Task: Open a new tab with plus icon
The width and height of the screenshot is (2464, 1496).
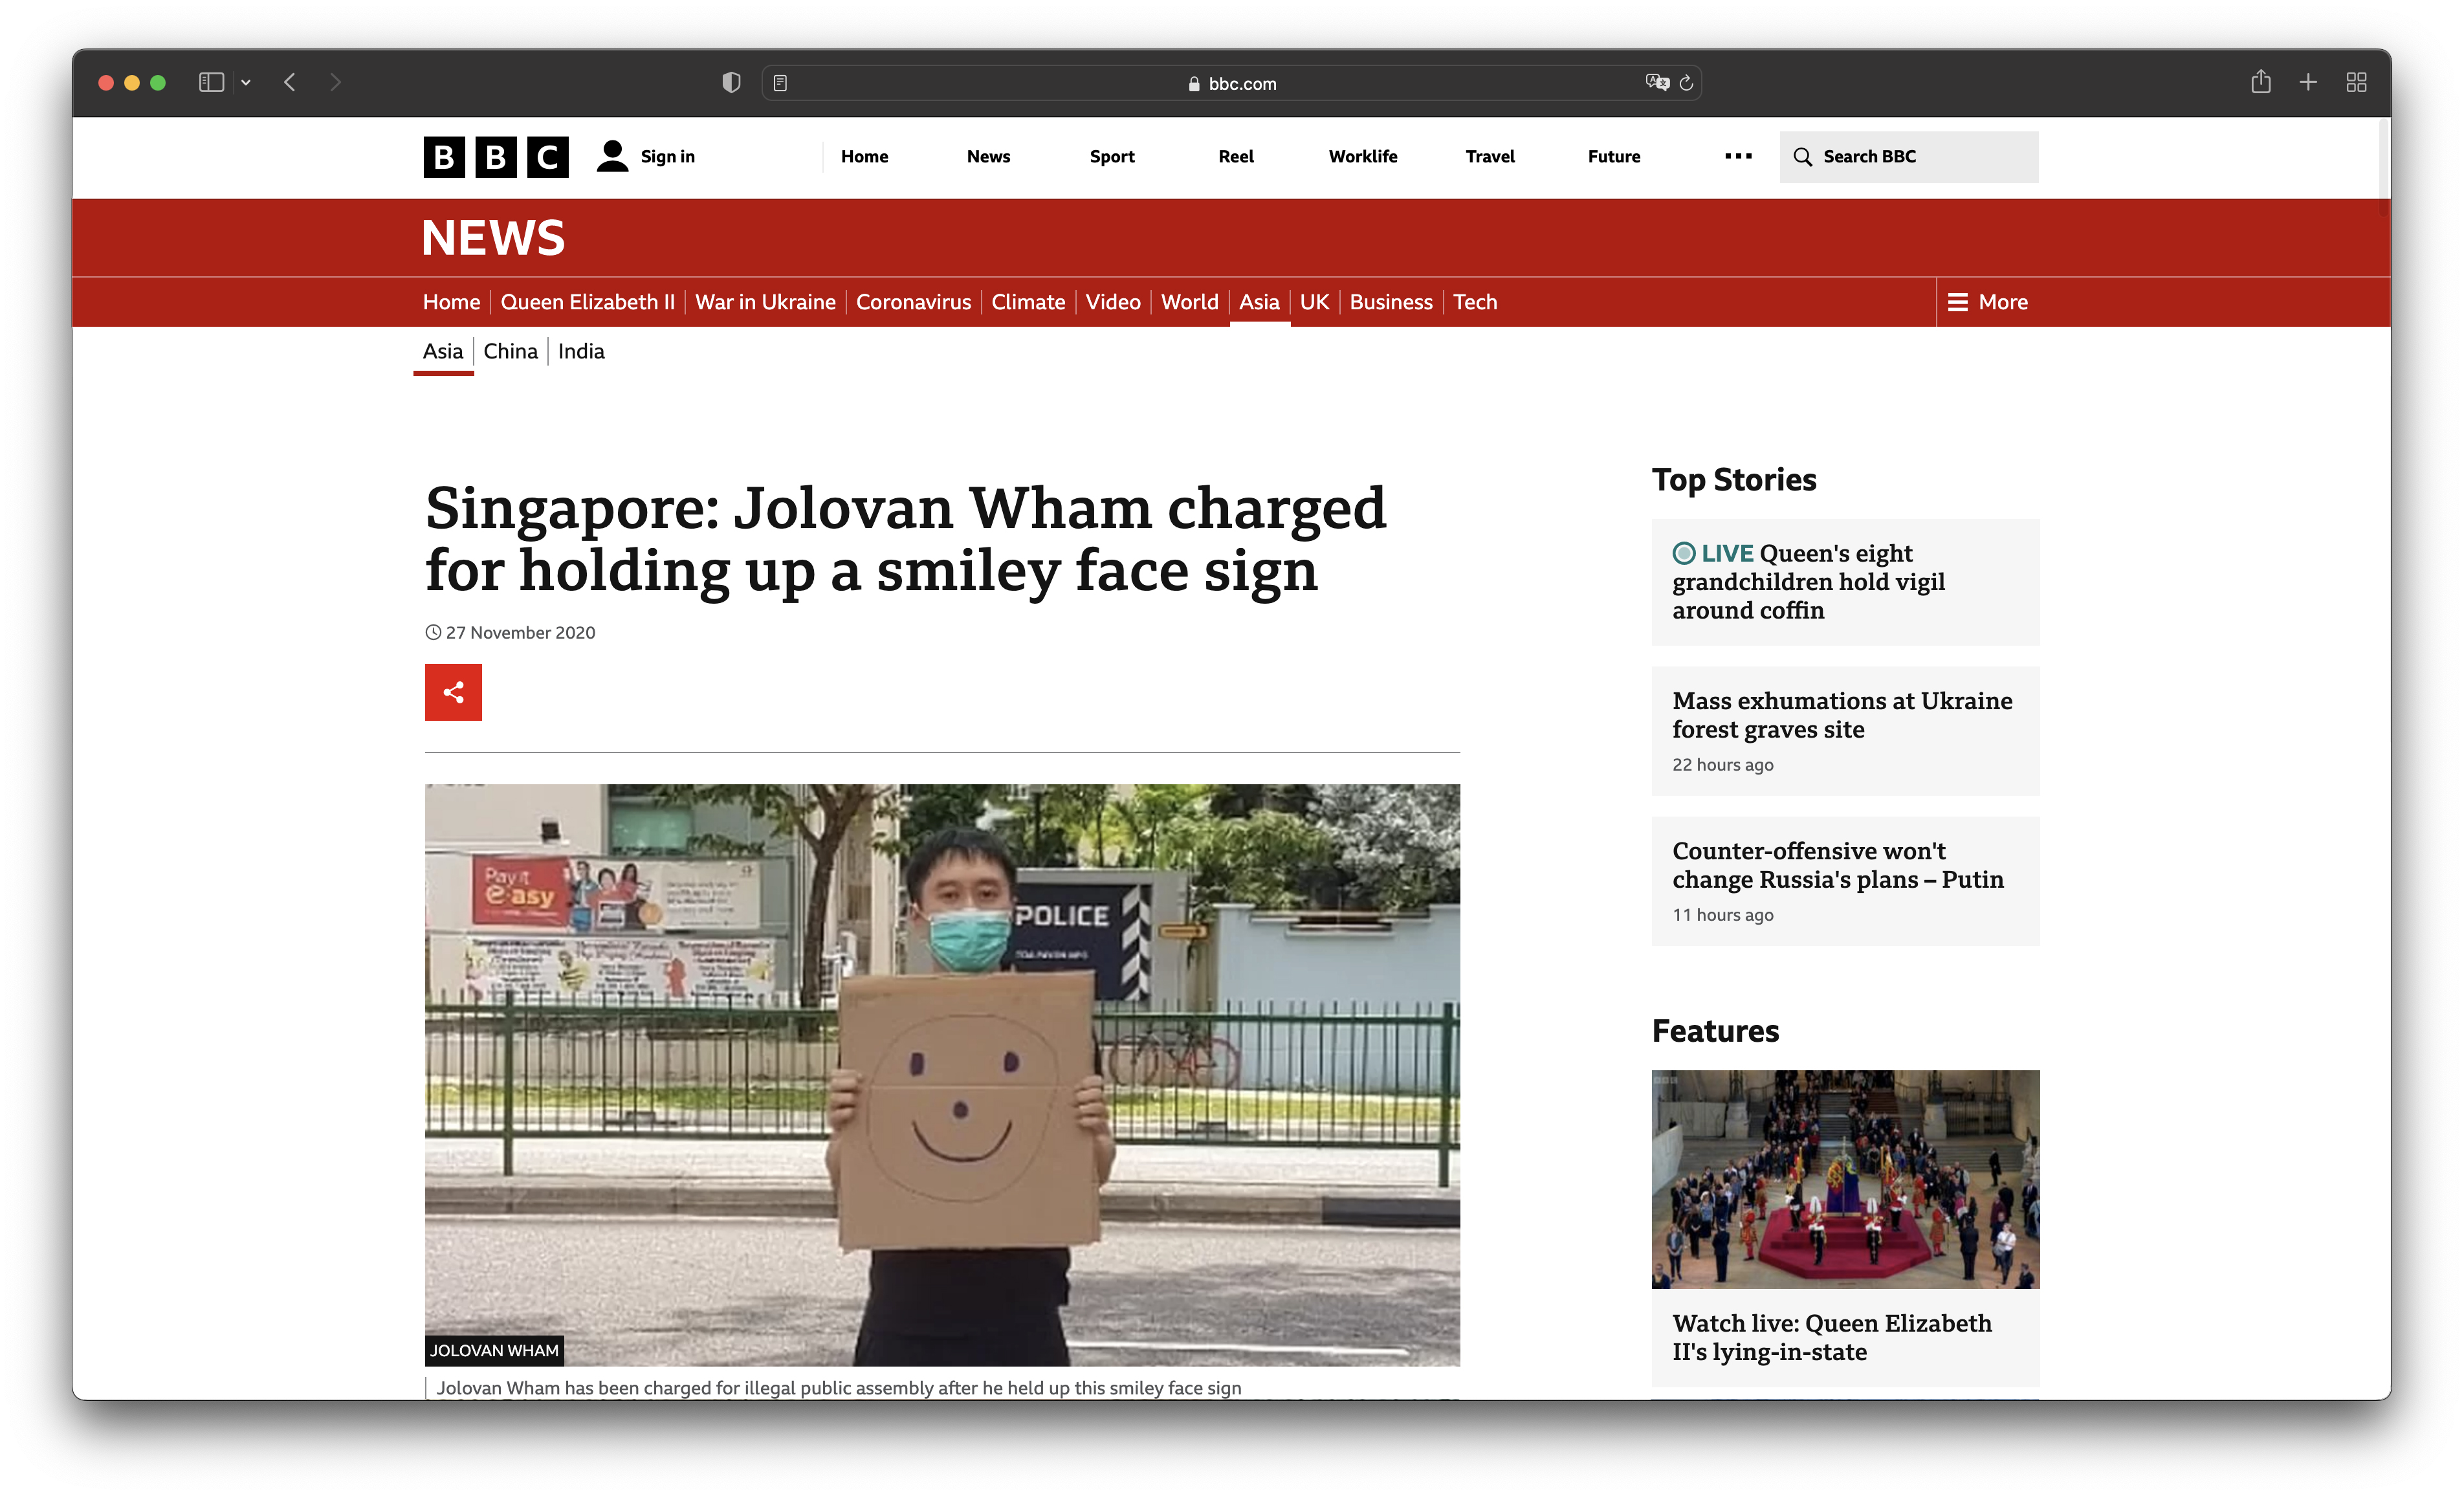Action: point(2308,82)
